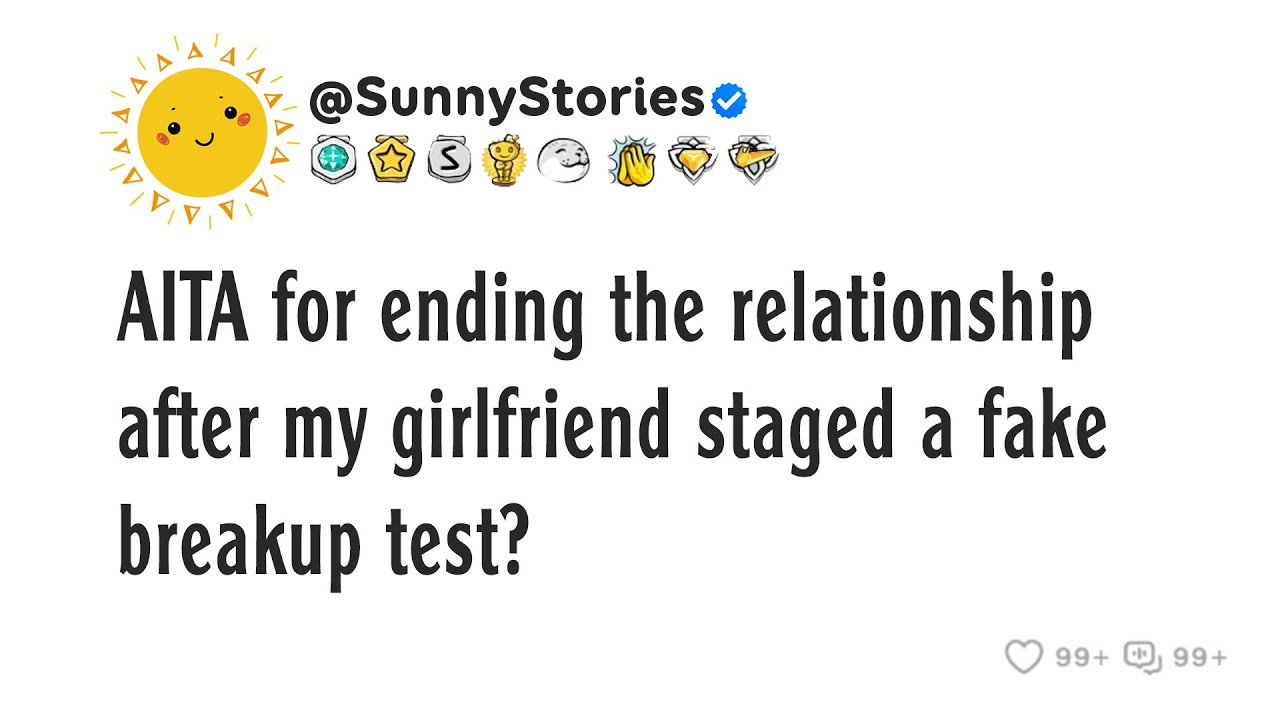The height and width of the screenshot is (720, 1280).
Task: Click the gold star award badge
Action: click(389, 161)
